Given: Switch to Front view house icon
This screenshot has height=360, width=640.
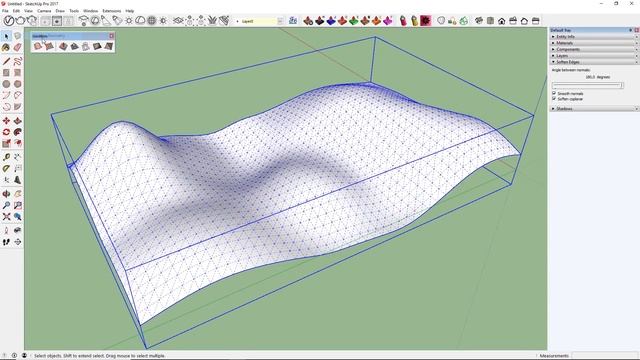Looking at the screenshot, I should (x=502, y=20).
